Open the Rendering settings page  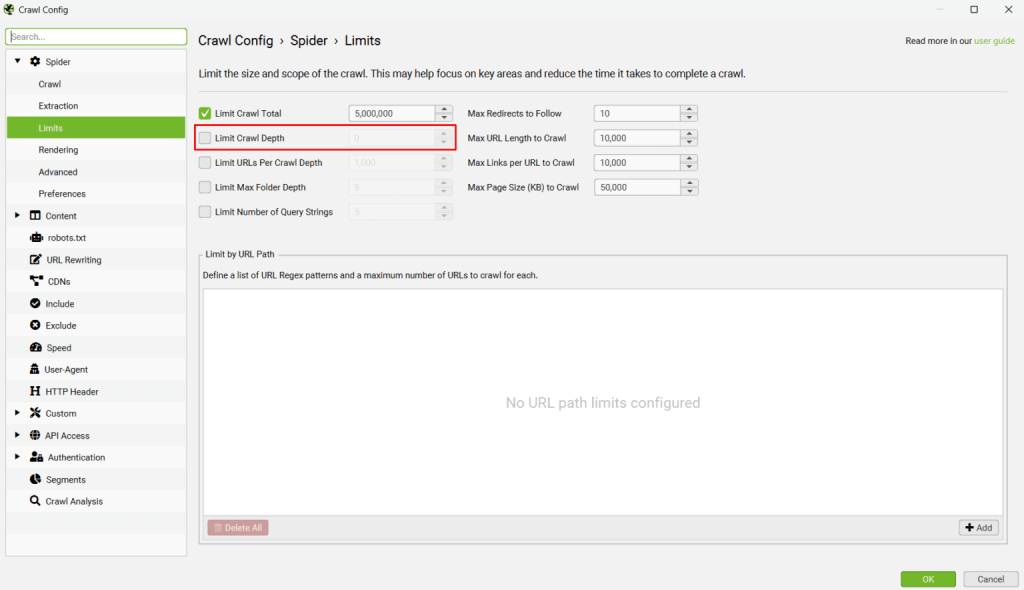point(96,150)
